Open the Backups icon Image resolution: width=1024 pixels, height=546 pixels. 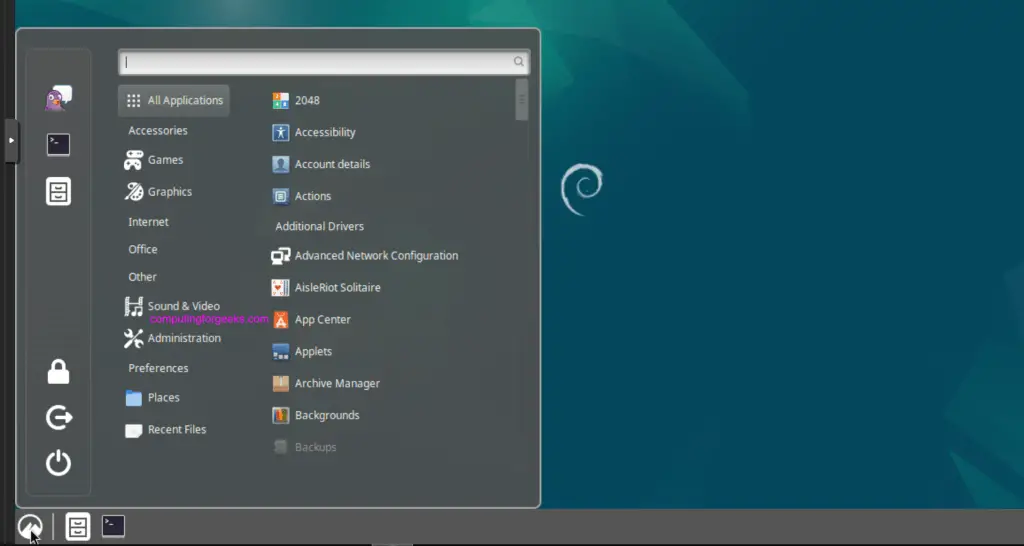pos(281,447)
